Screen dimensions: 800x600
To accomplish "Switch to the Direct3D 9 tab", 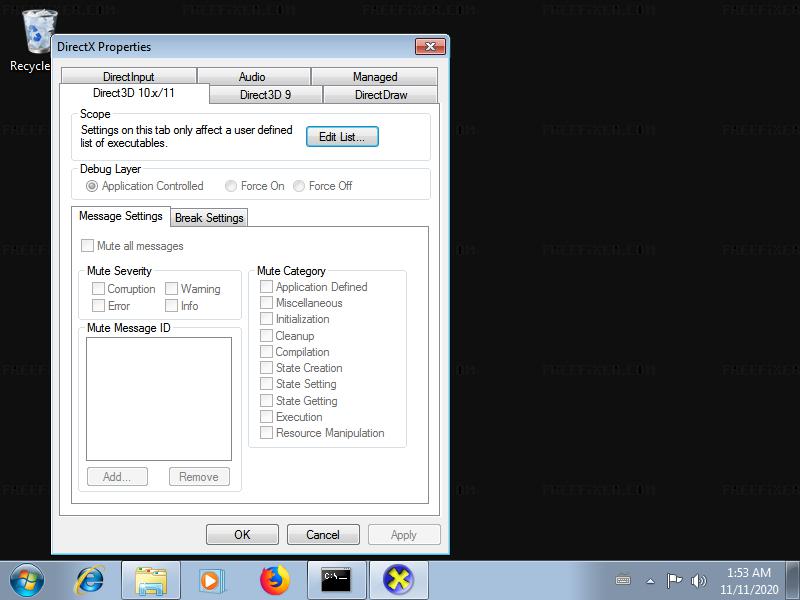I will [x=266, y=94].
